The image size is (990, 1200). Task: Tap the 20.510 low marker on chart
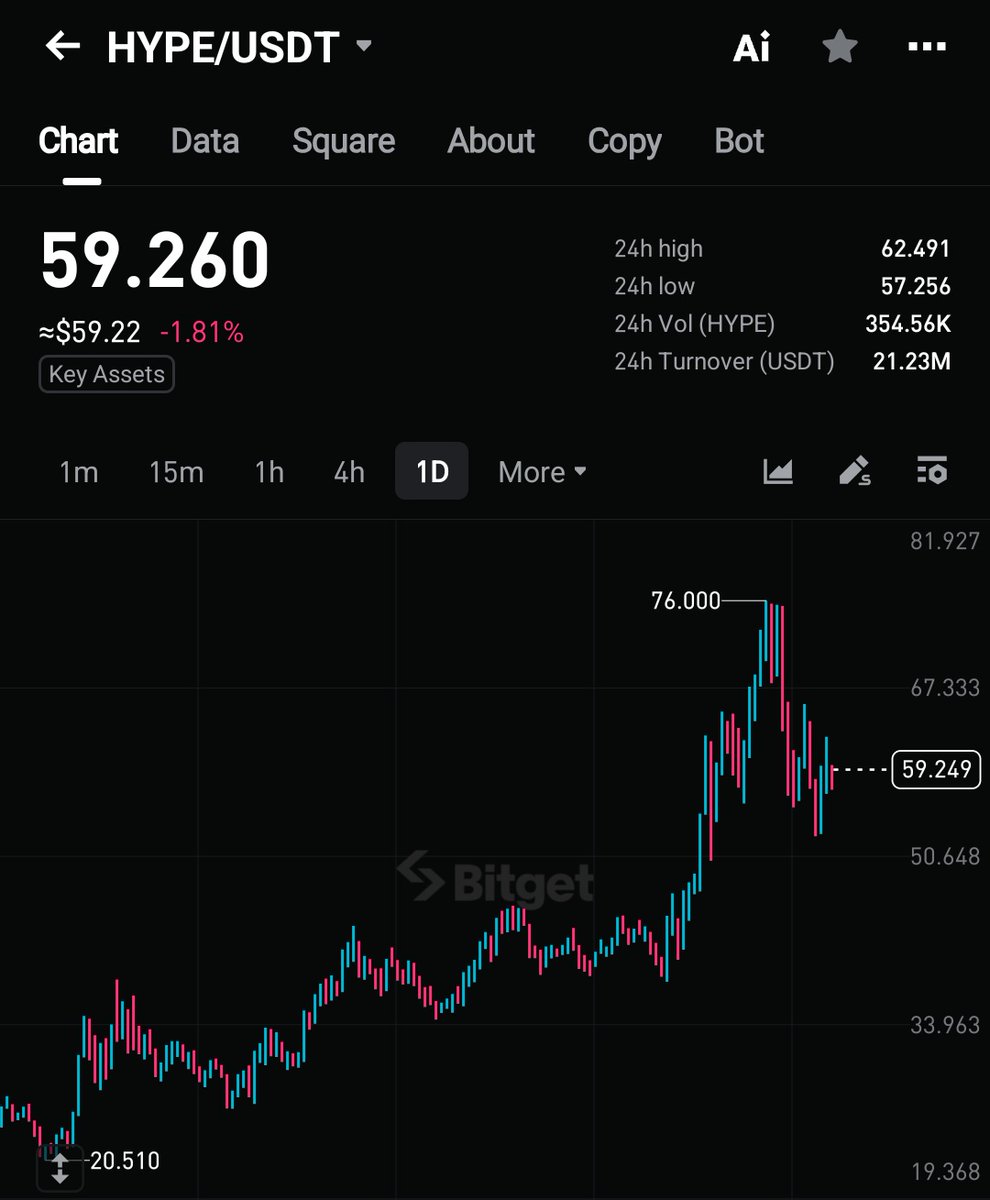[x=125, y=1161]
